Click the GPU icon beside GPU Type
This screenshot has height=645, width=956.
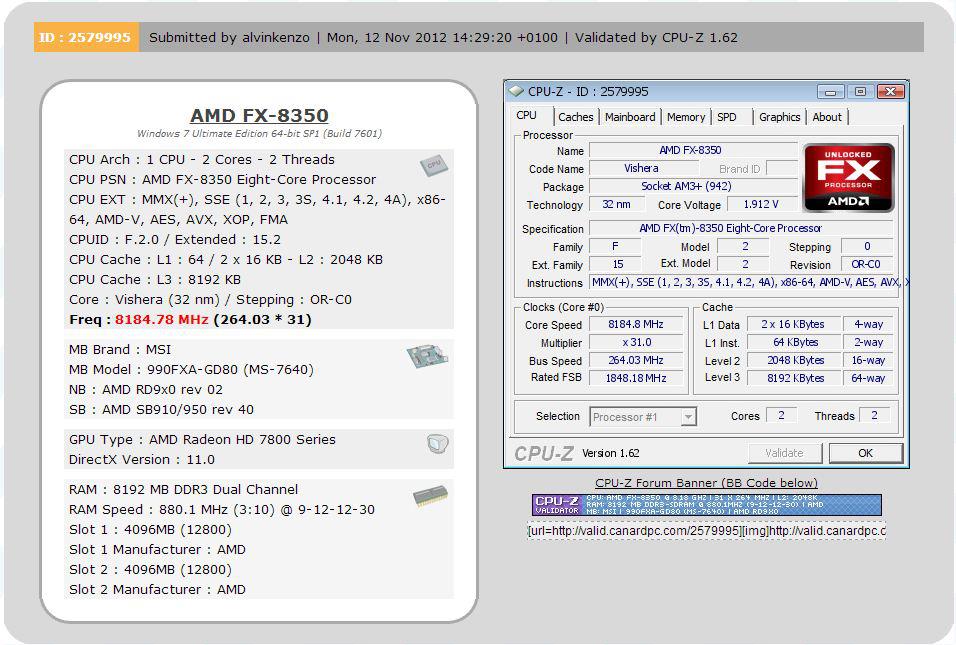tap(437, 444)
